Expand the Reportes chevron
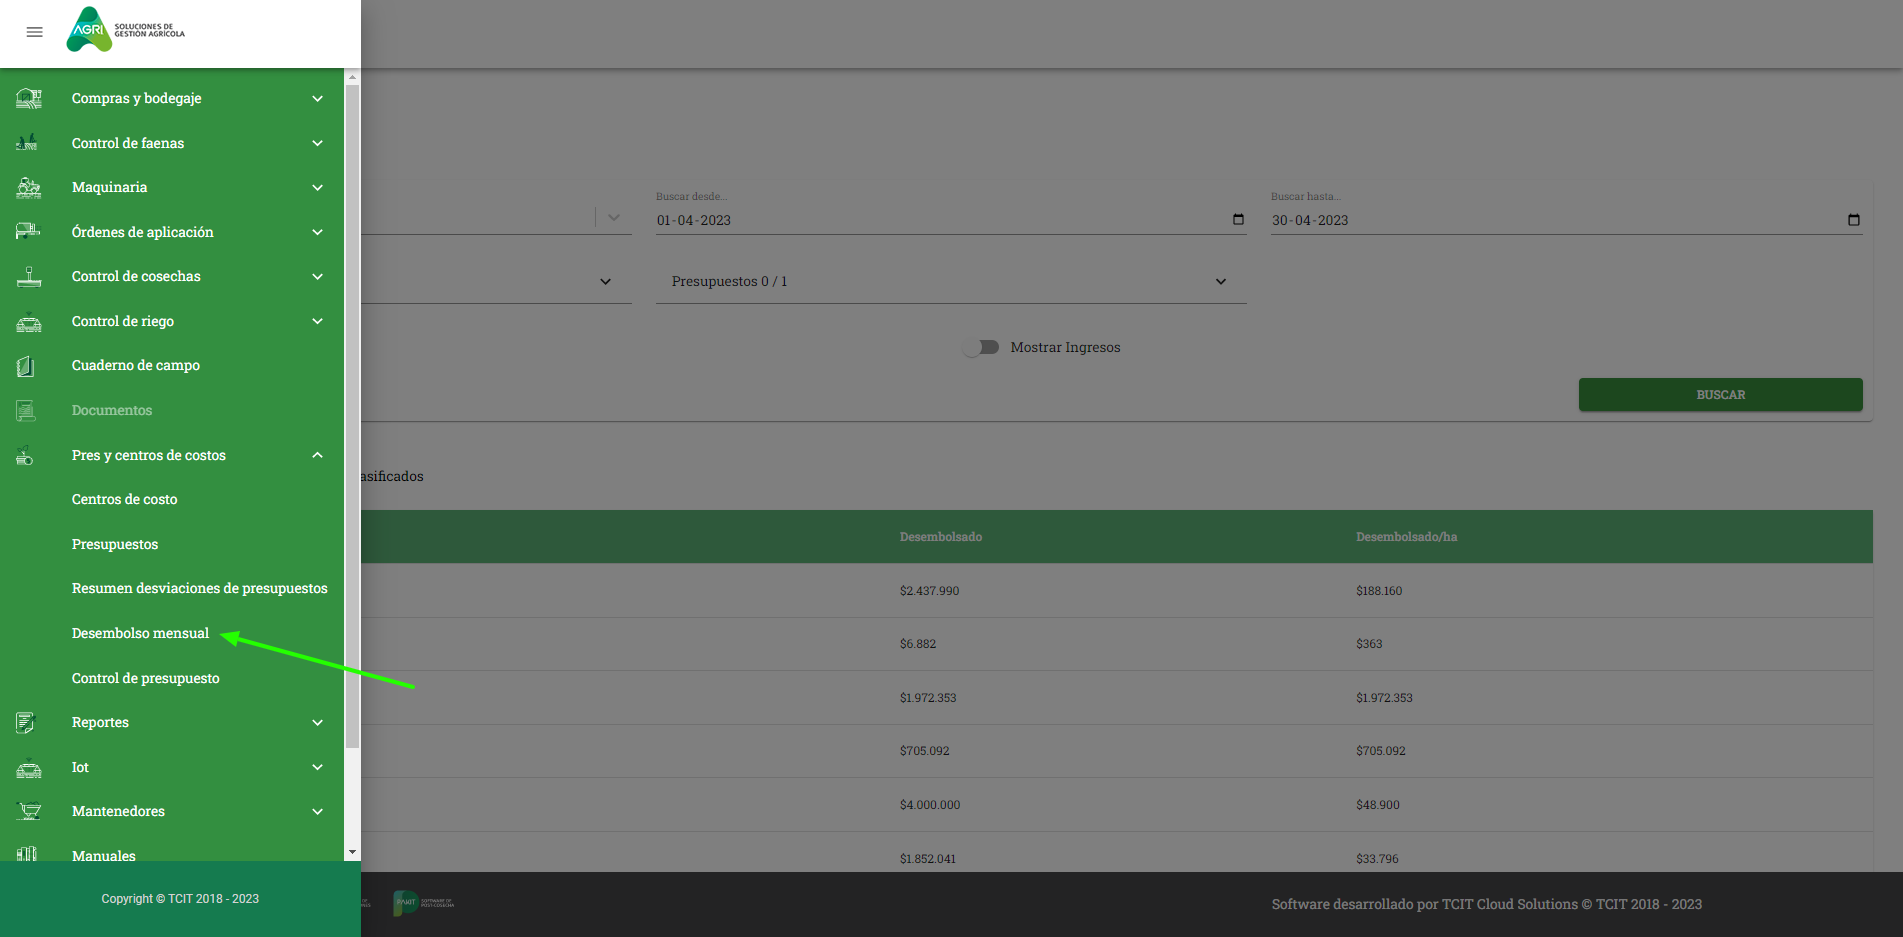 coord(317,722)
